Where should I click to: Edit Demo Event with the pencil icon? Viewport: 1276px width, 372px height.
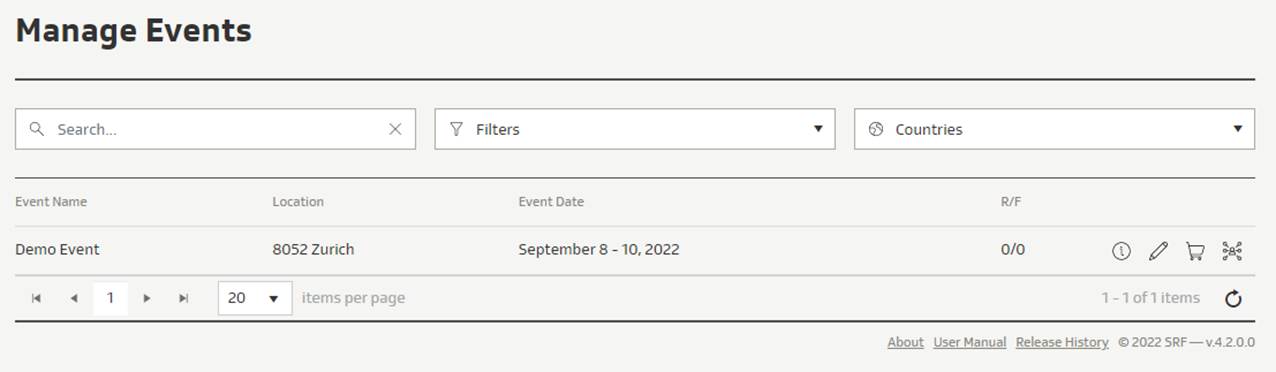(x=1158, y=251)
